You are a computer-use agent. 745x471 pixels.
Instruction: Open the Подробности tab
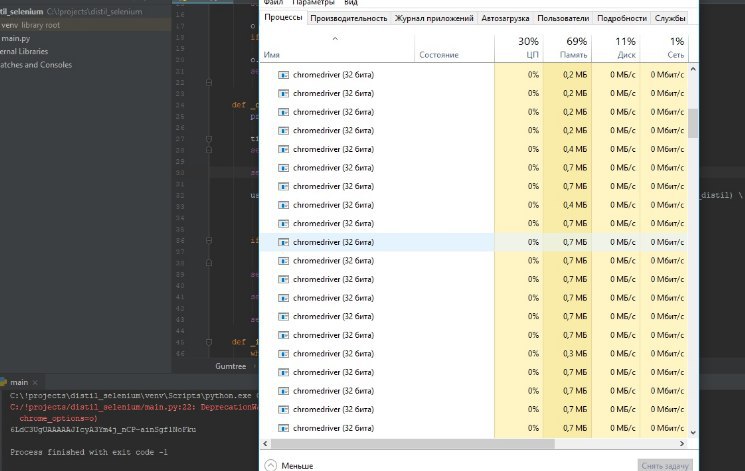(622, 18)
